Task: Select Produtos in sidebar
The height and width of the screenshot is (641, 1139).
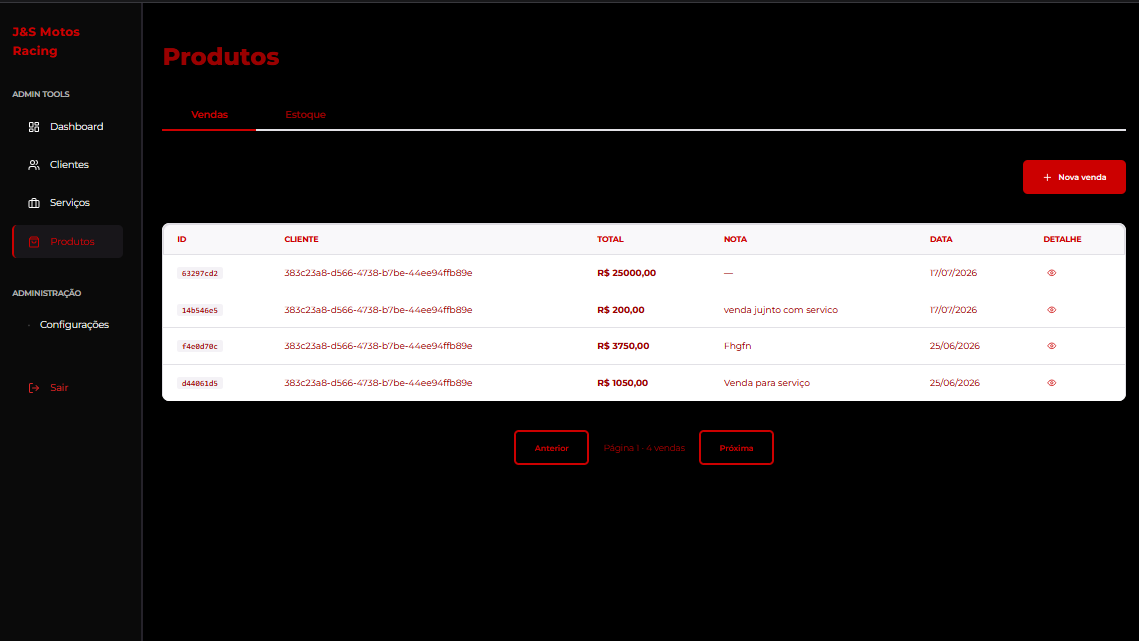Action: [x=68, y=241]
